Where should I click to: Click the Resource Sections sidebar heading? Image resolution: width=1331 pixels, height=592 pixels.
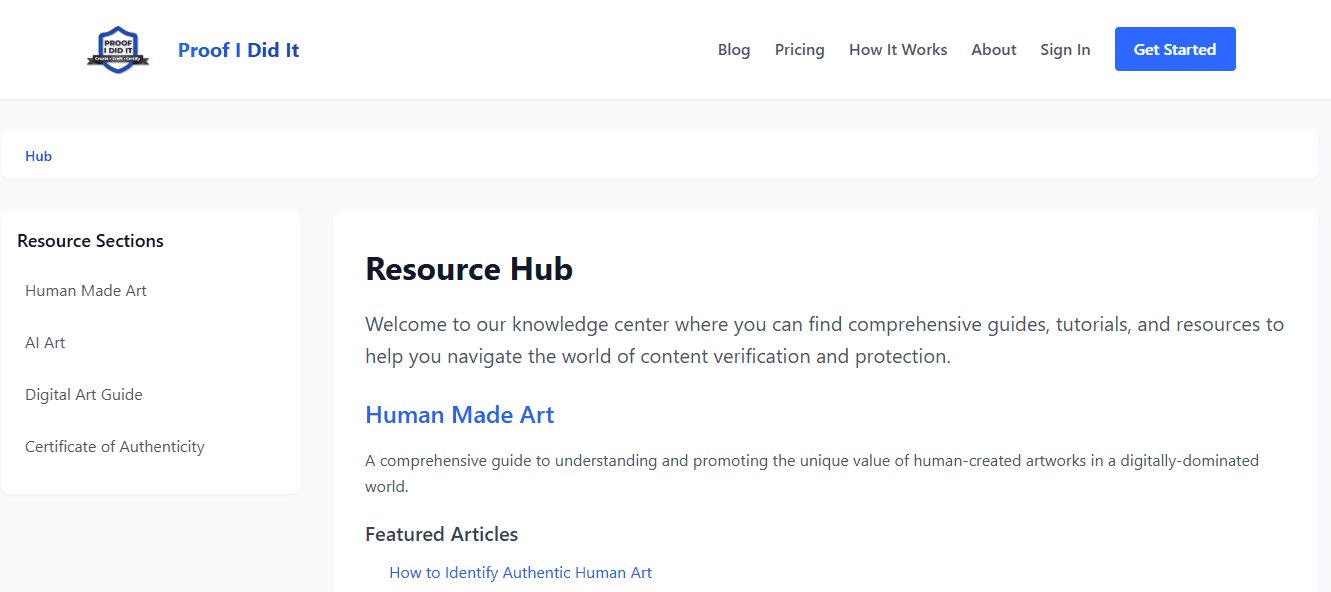click(x=90, y=241)
